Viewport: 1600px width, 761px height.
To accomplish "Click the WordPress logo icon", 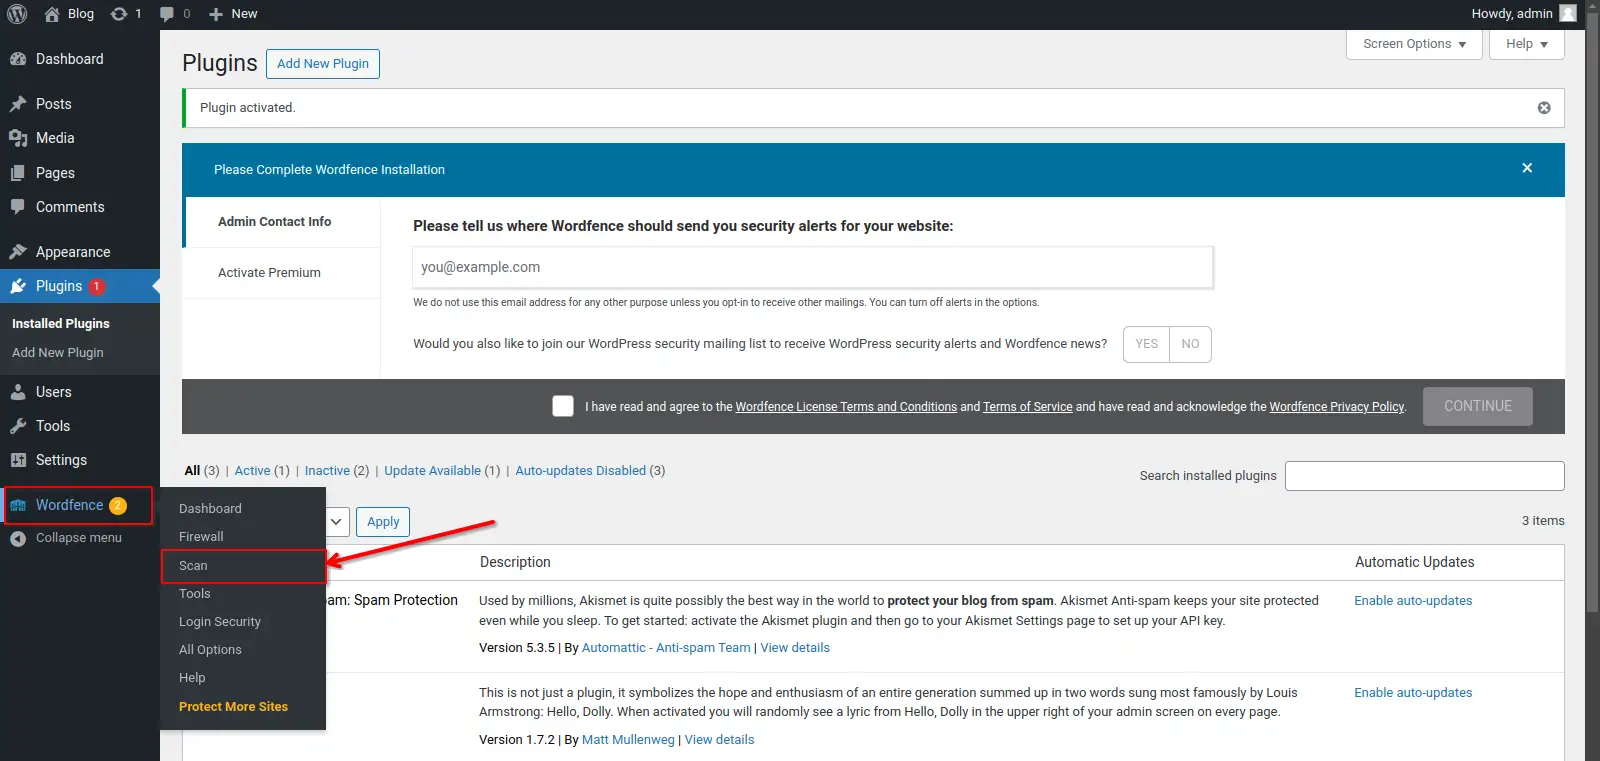I will pyautogui.click(x=17, y=14).
